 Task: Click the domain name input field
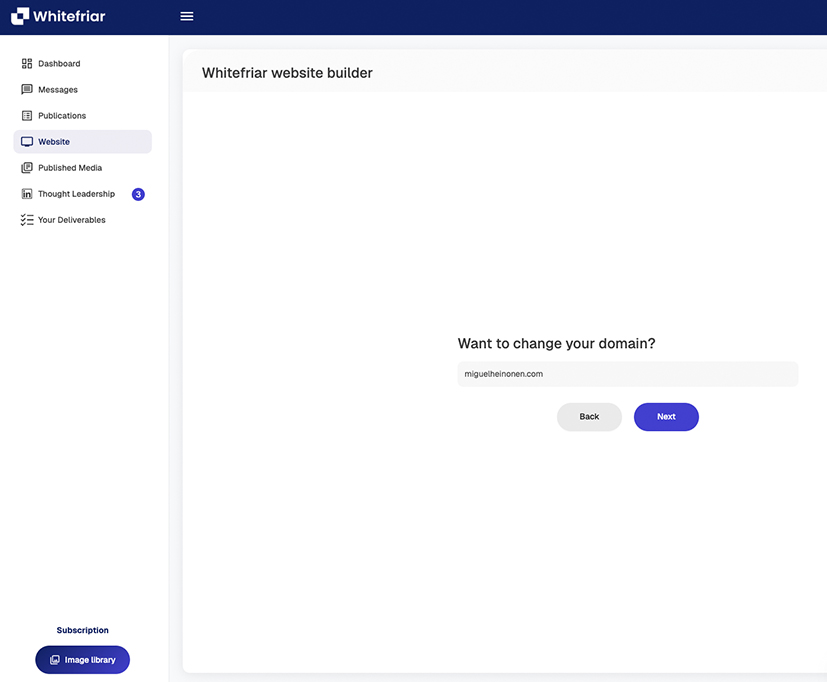pos(627,374)
